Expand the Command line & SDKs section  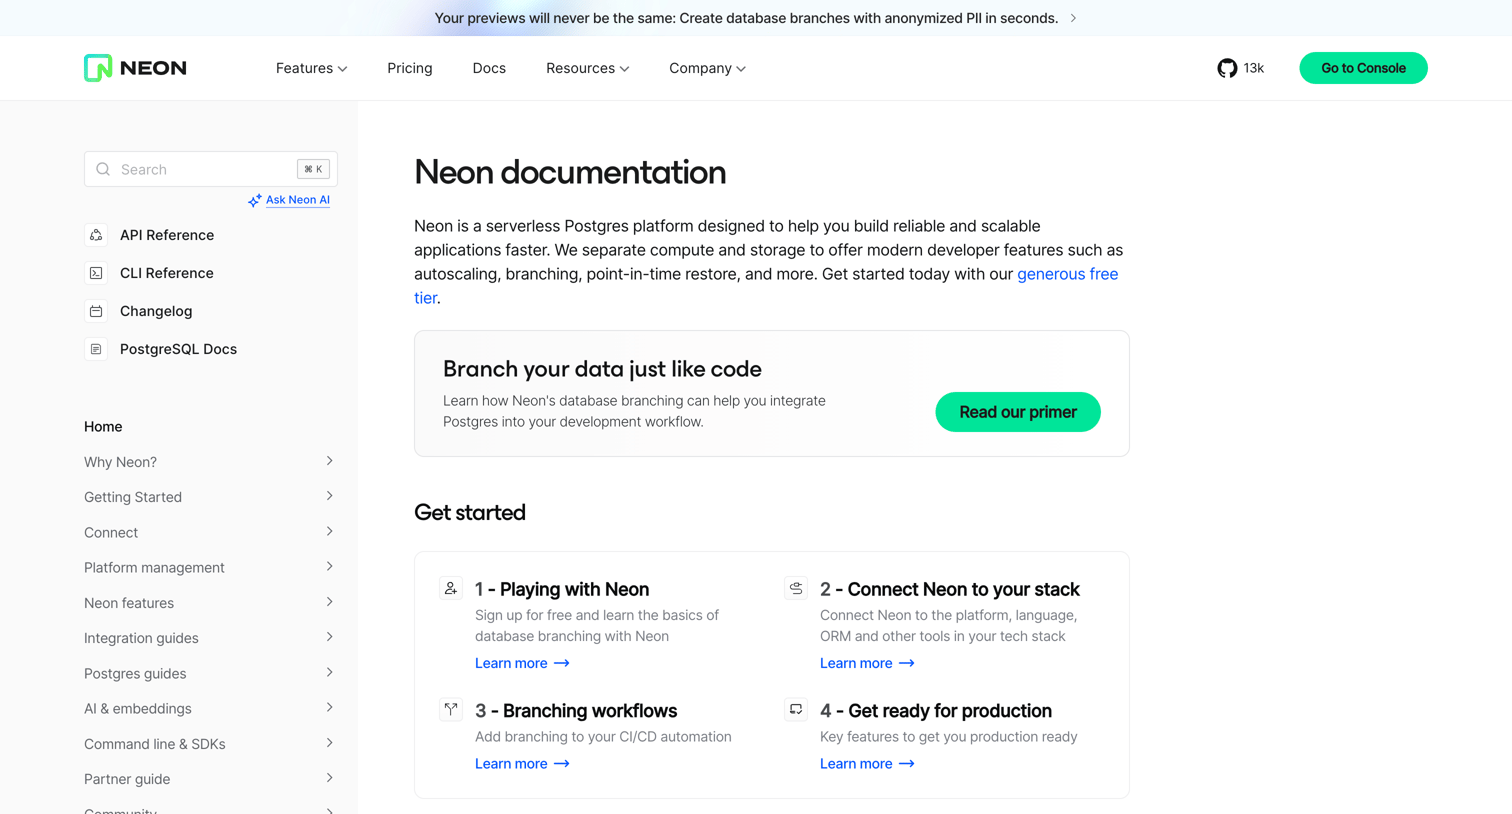pos(209,744)
